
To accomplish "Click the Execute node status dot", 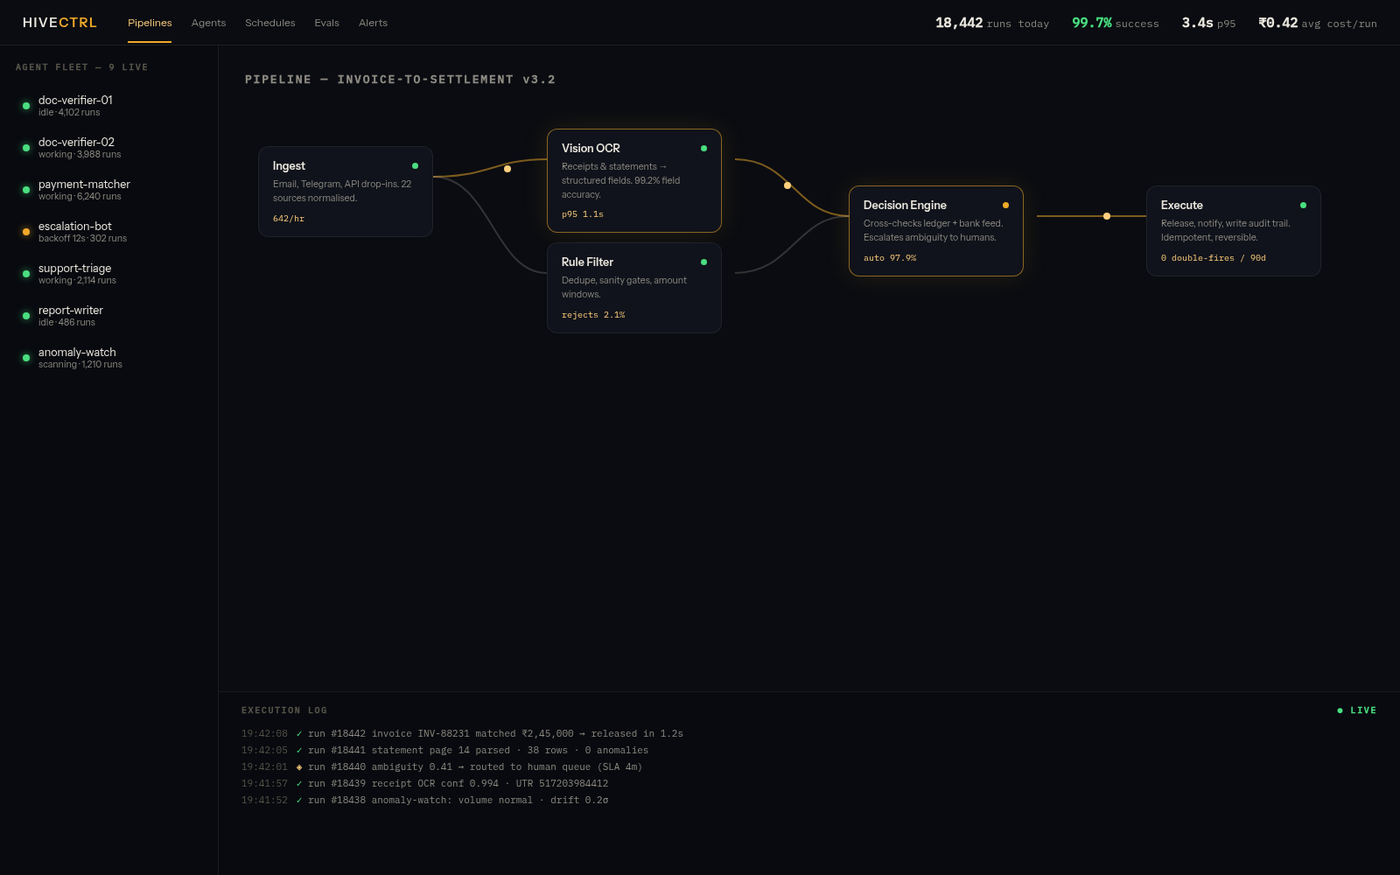I will point(1303,205).
